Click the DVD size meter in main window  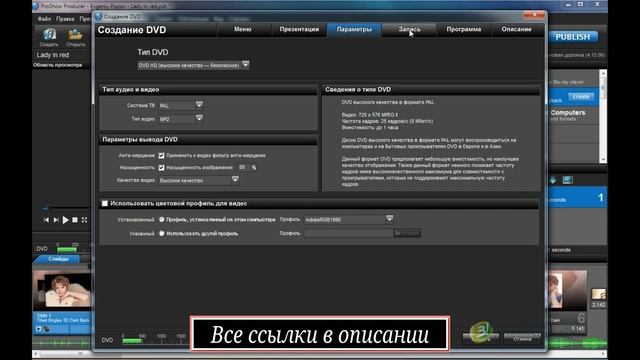click(x=67, y=249)
